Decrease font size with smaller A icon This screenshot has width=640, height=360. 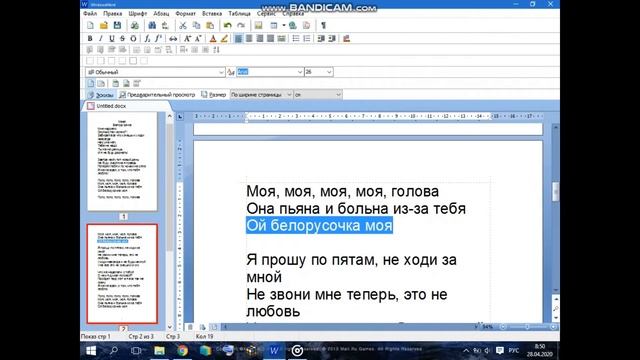198,39
